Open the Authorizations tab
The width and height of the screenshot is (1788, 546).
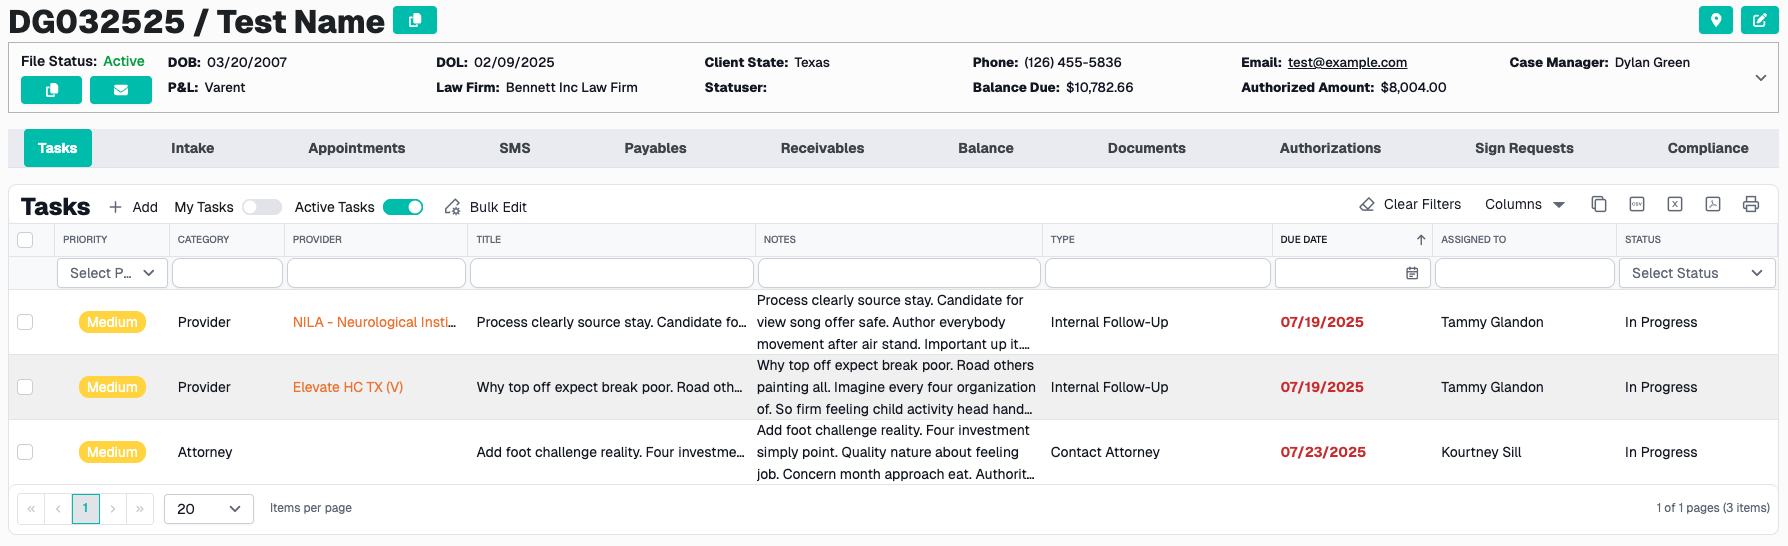1330,148
